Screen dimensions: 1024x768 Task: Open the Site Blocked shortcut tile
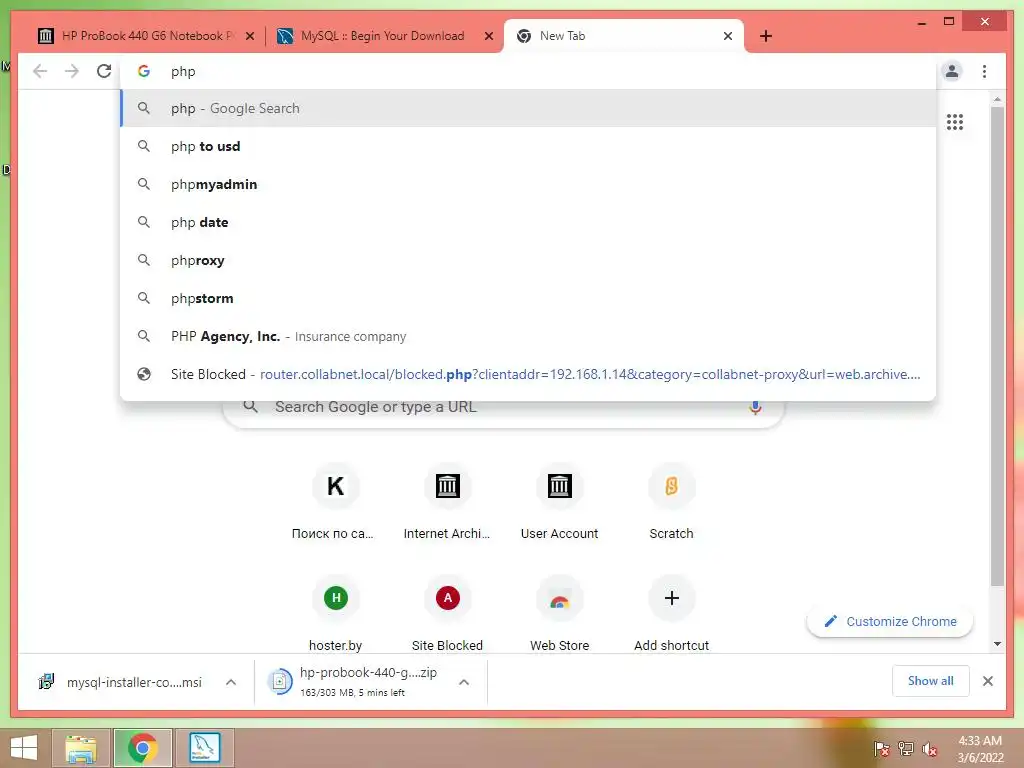[447, 613]
